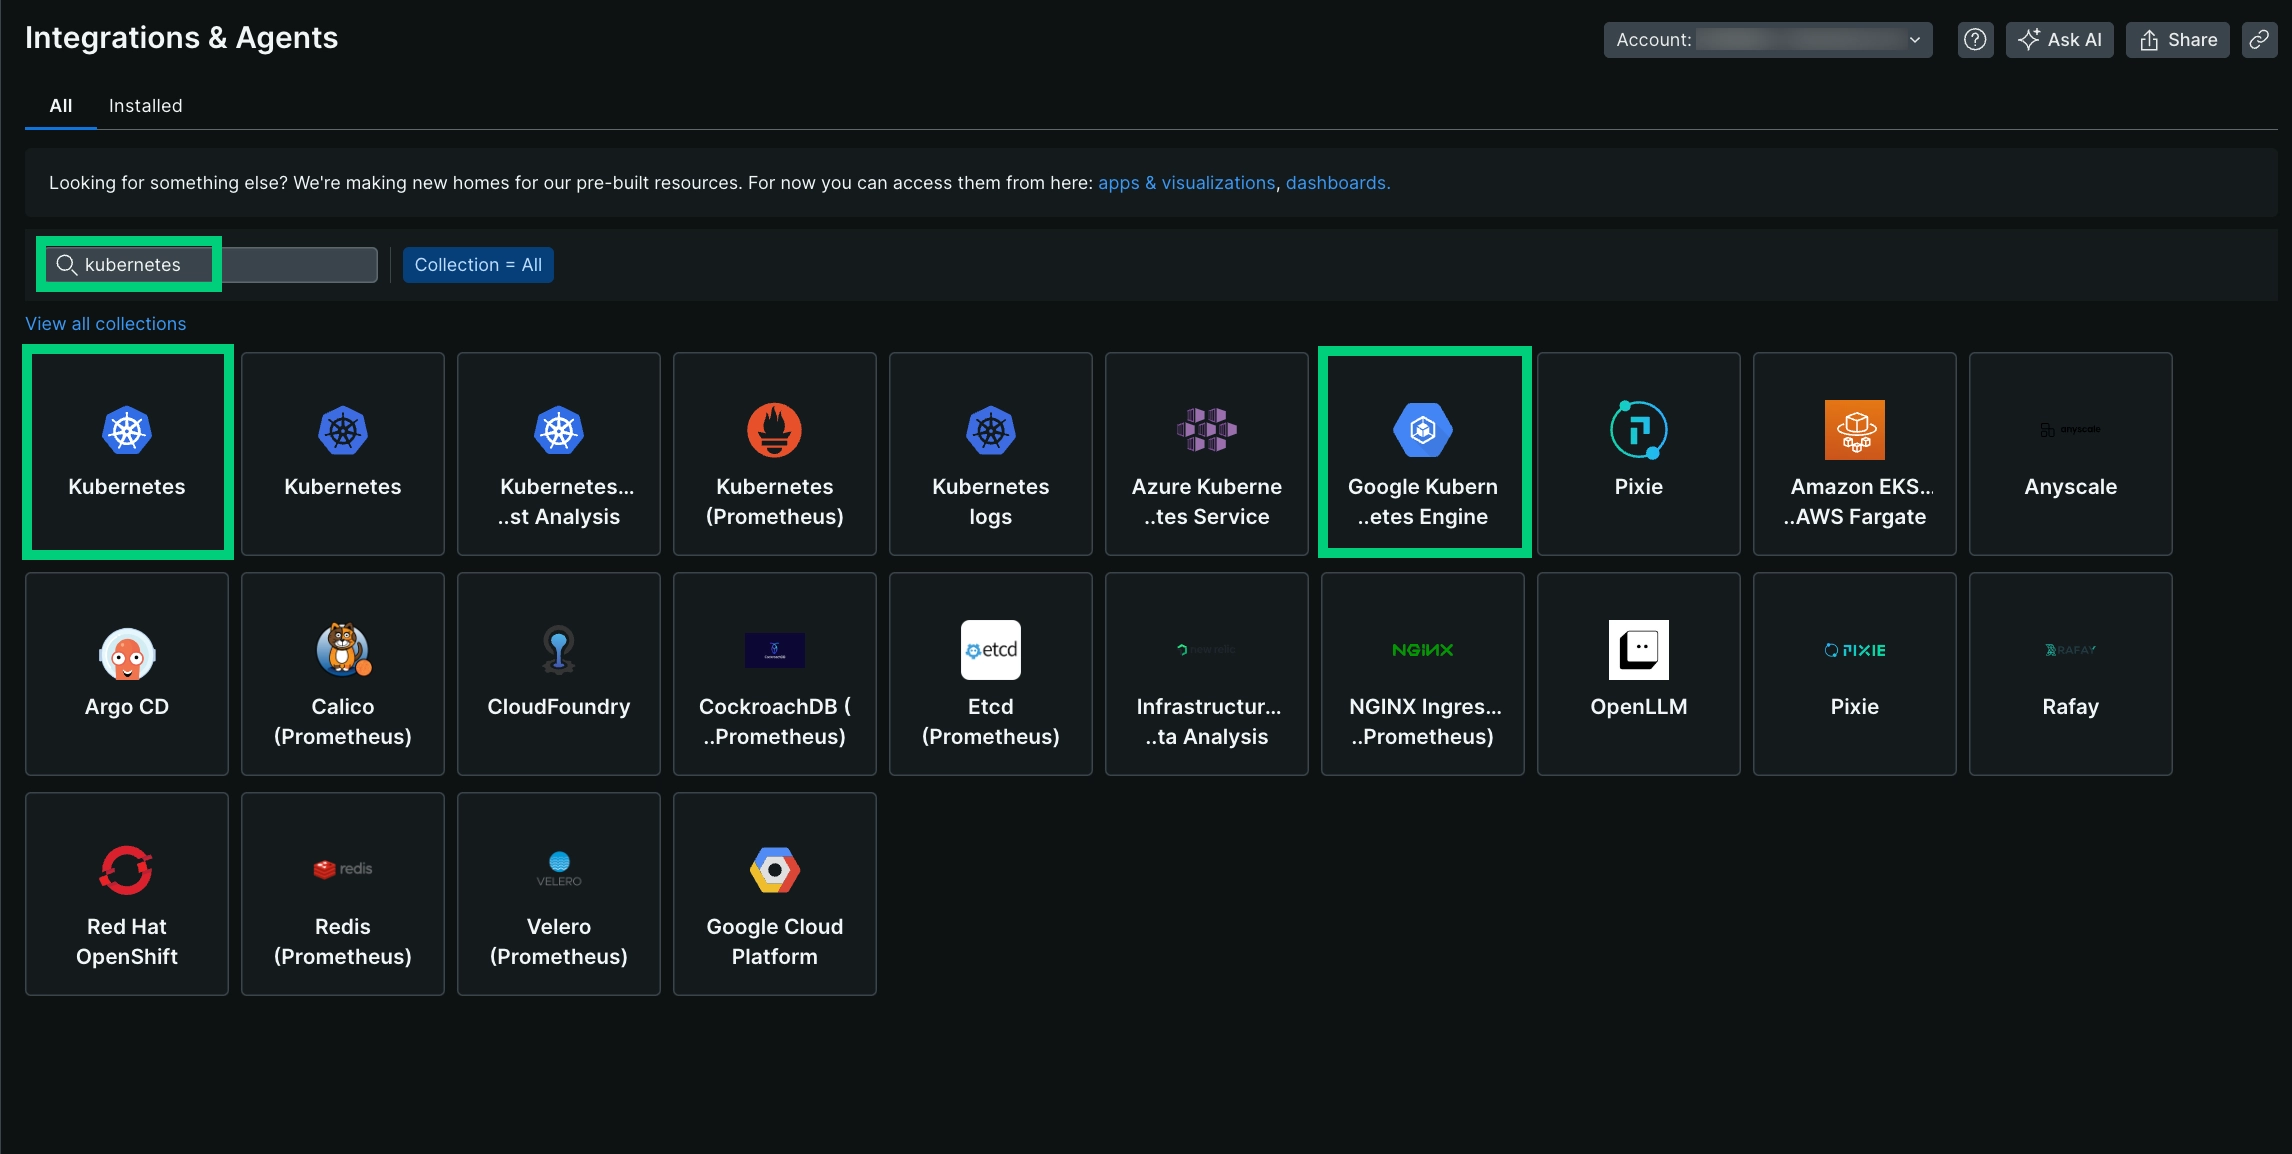
Task: Select the Calico (Prometheus) cat icon
Action: (x=343, y=650)
